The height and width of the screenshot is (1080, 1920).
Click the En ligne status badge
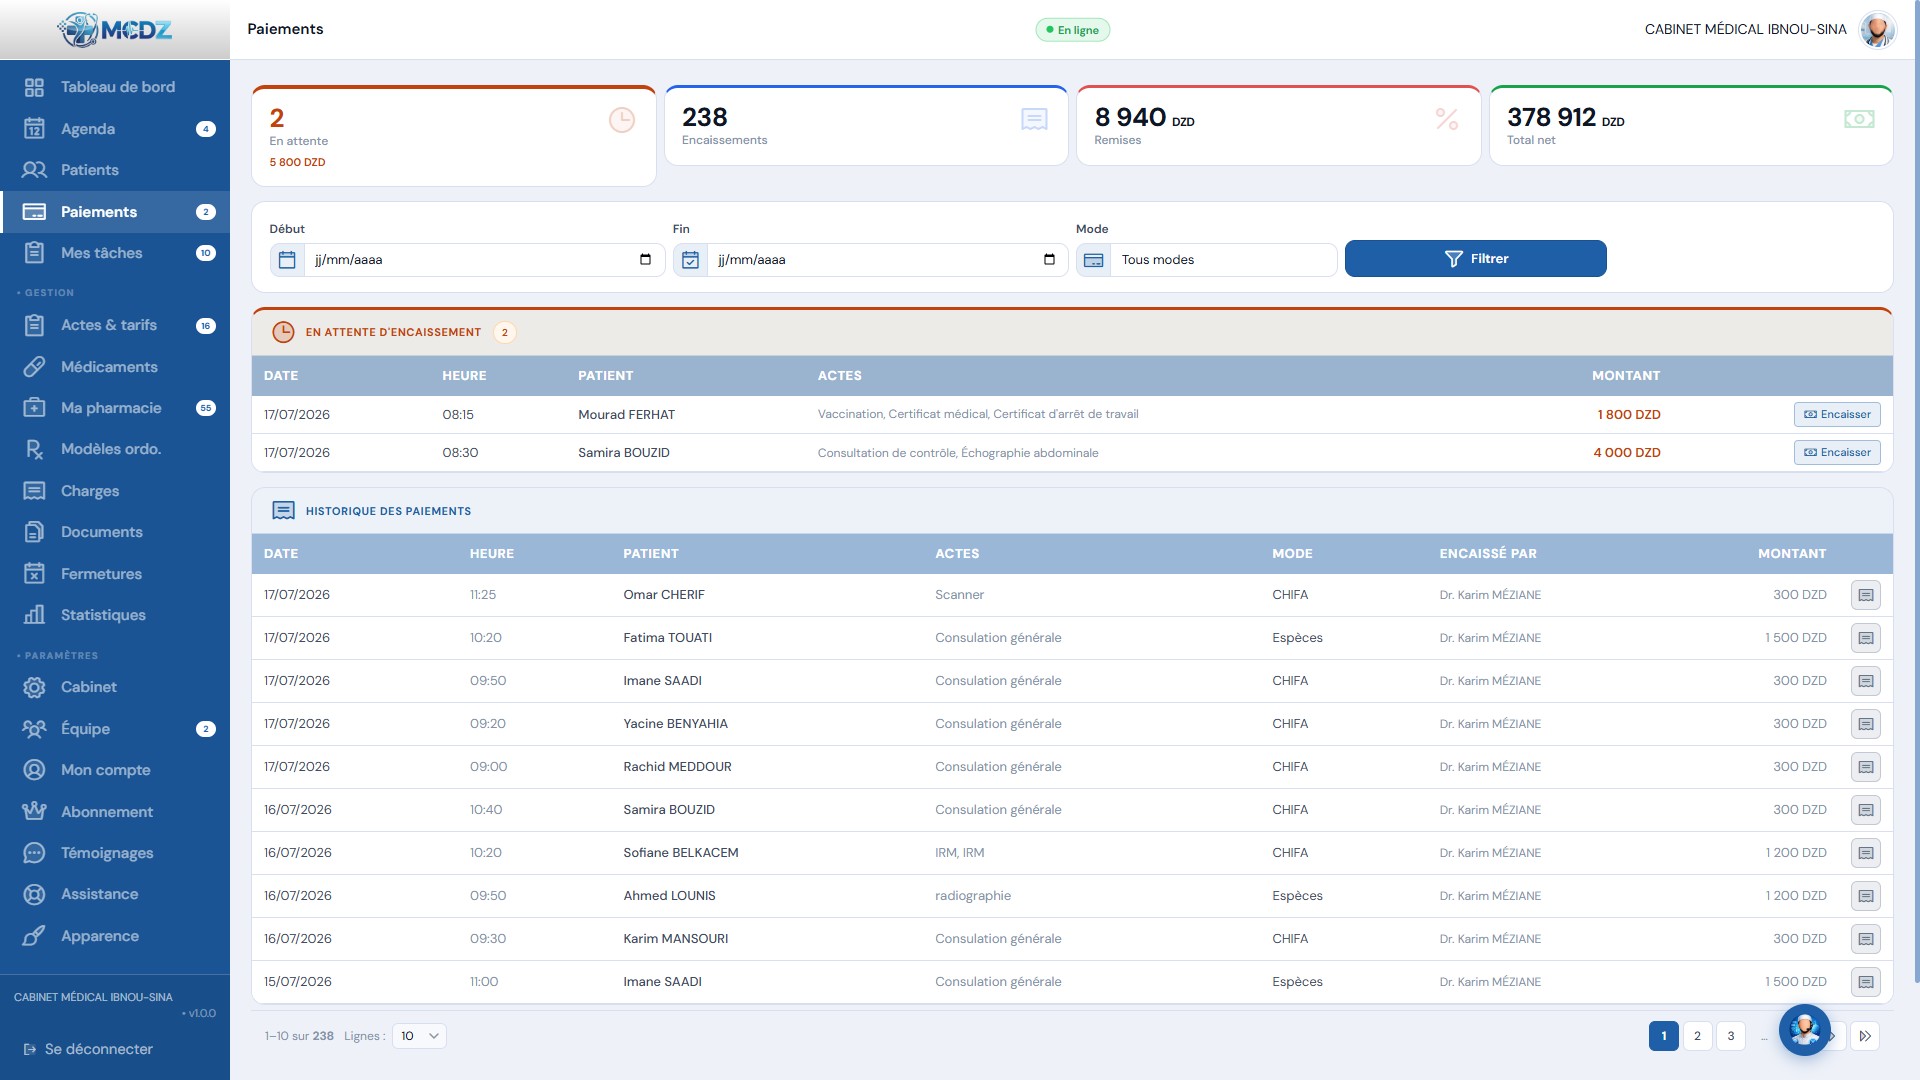1072,30
